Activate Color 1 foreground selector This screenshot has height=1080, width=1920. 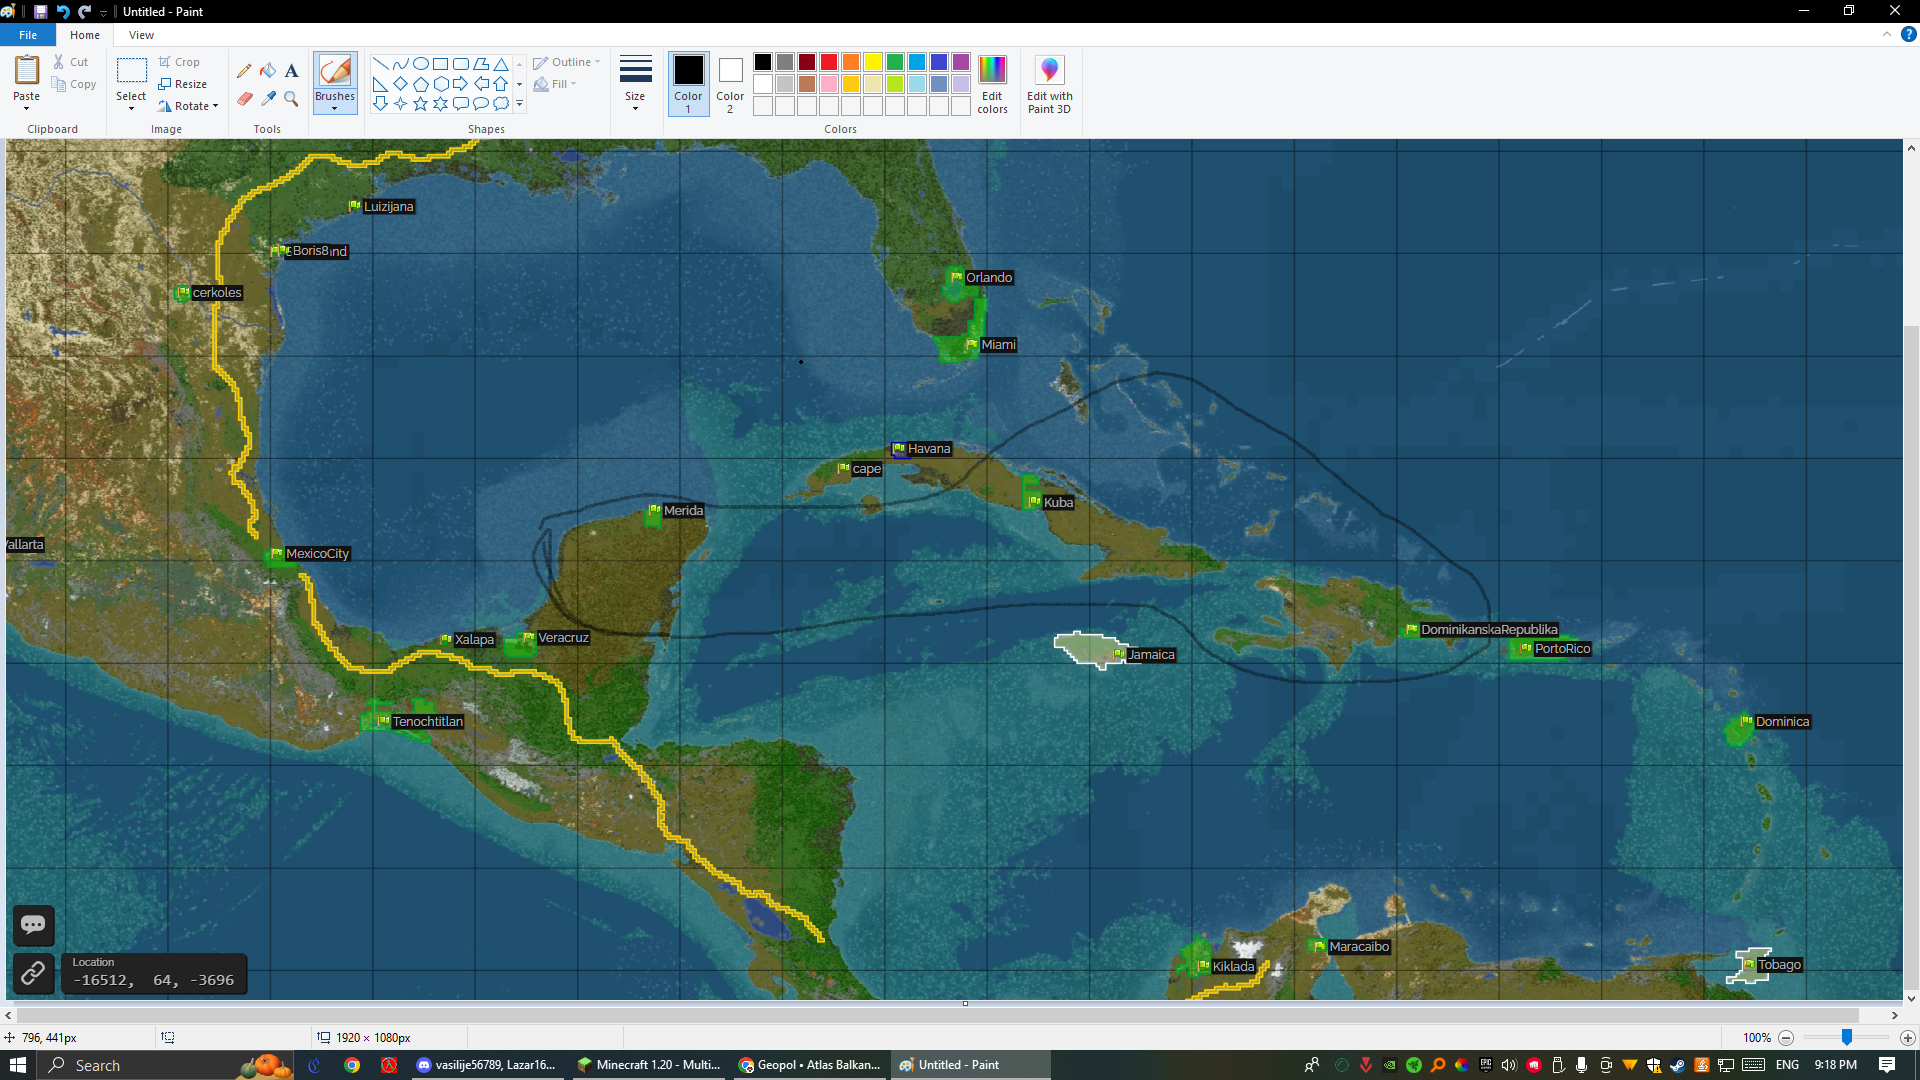pyautogui.click(x=688, y=84)
